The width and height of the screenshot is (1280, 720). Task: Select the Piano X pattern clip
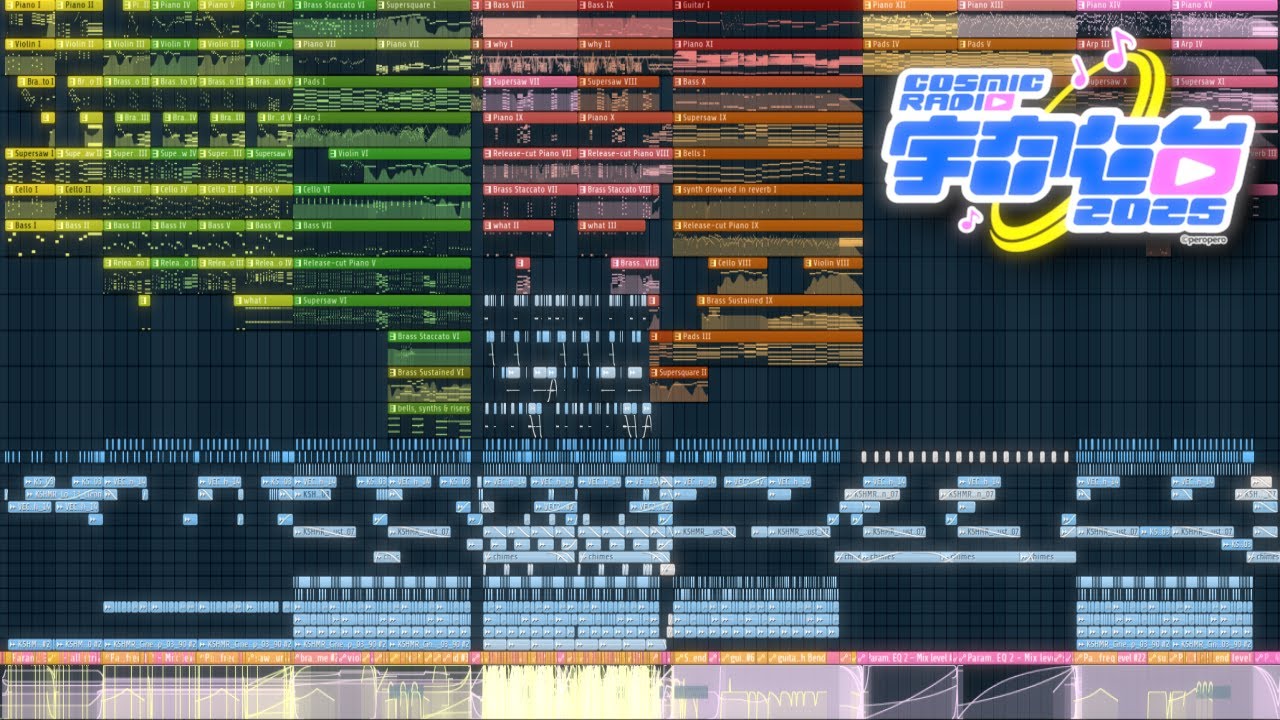click(x=625, y=118)
